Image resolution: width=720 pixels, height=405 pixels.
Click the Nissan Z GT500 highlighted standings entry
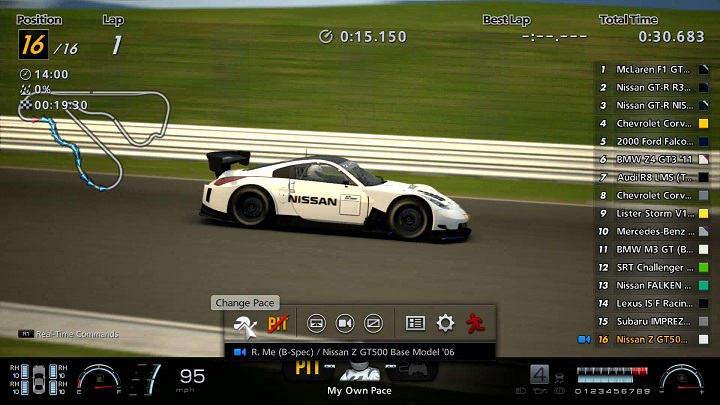tap(652, 339)
